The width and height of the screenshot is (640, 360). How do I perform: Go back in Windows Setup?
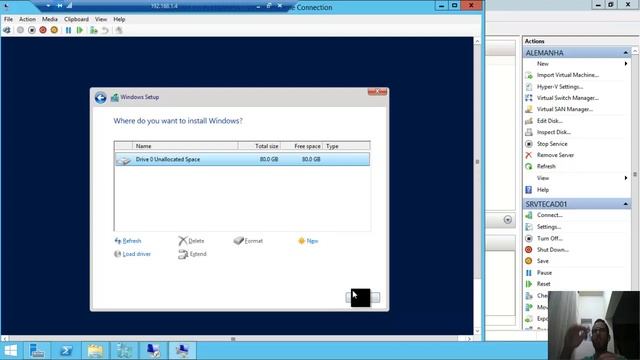100,98
